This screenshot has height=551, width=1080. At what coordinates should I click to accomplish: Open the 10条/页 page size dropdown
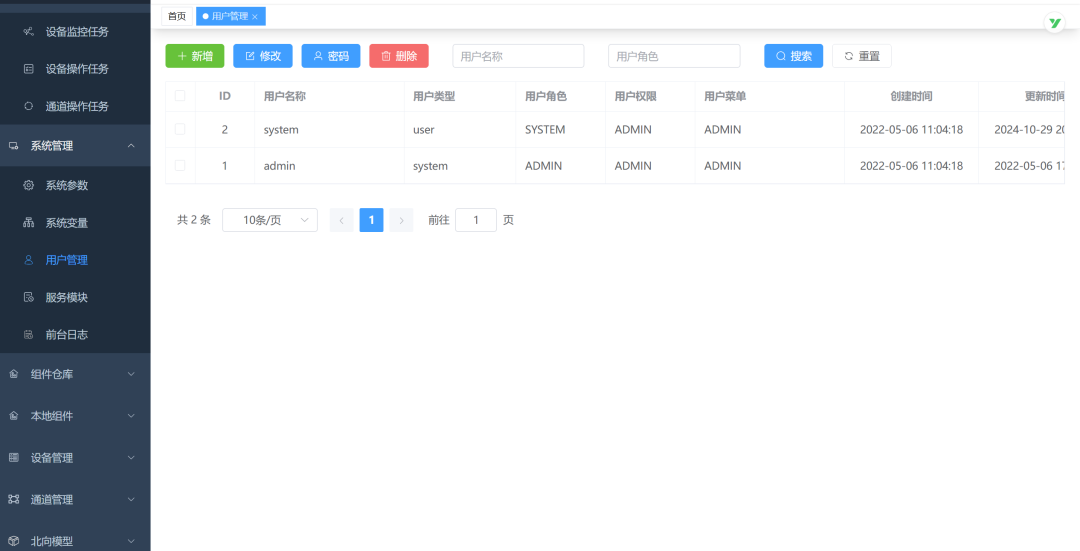click(270, 220)
